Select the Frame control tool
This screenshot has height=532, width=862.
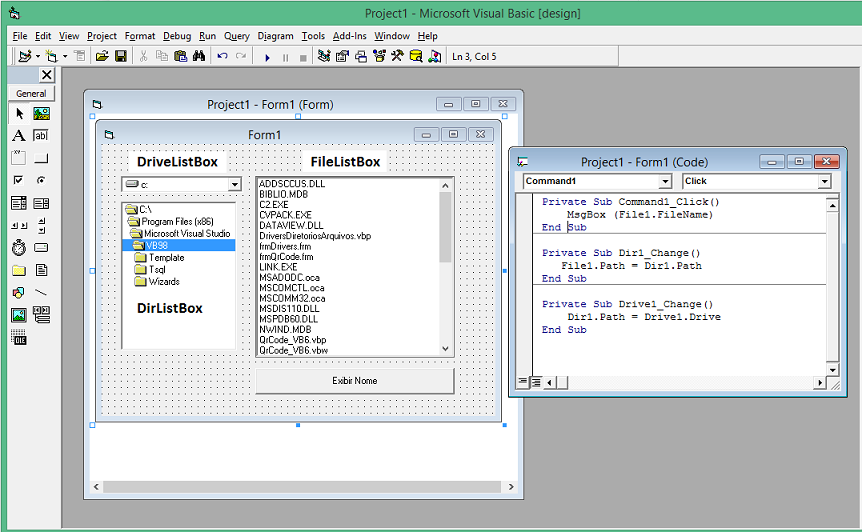click(x=19, y=158)
